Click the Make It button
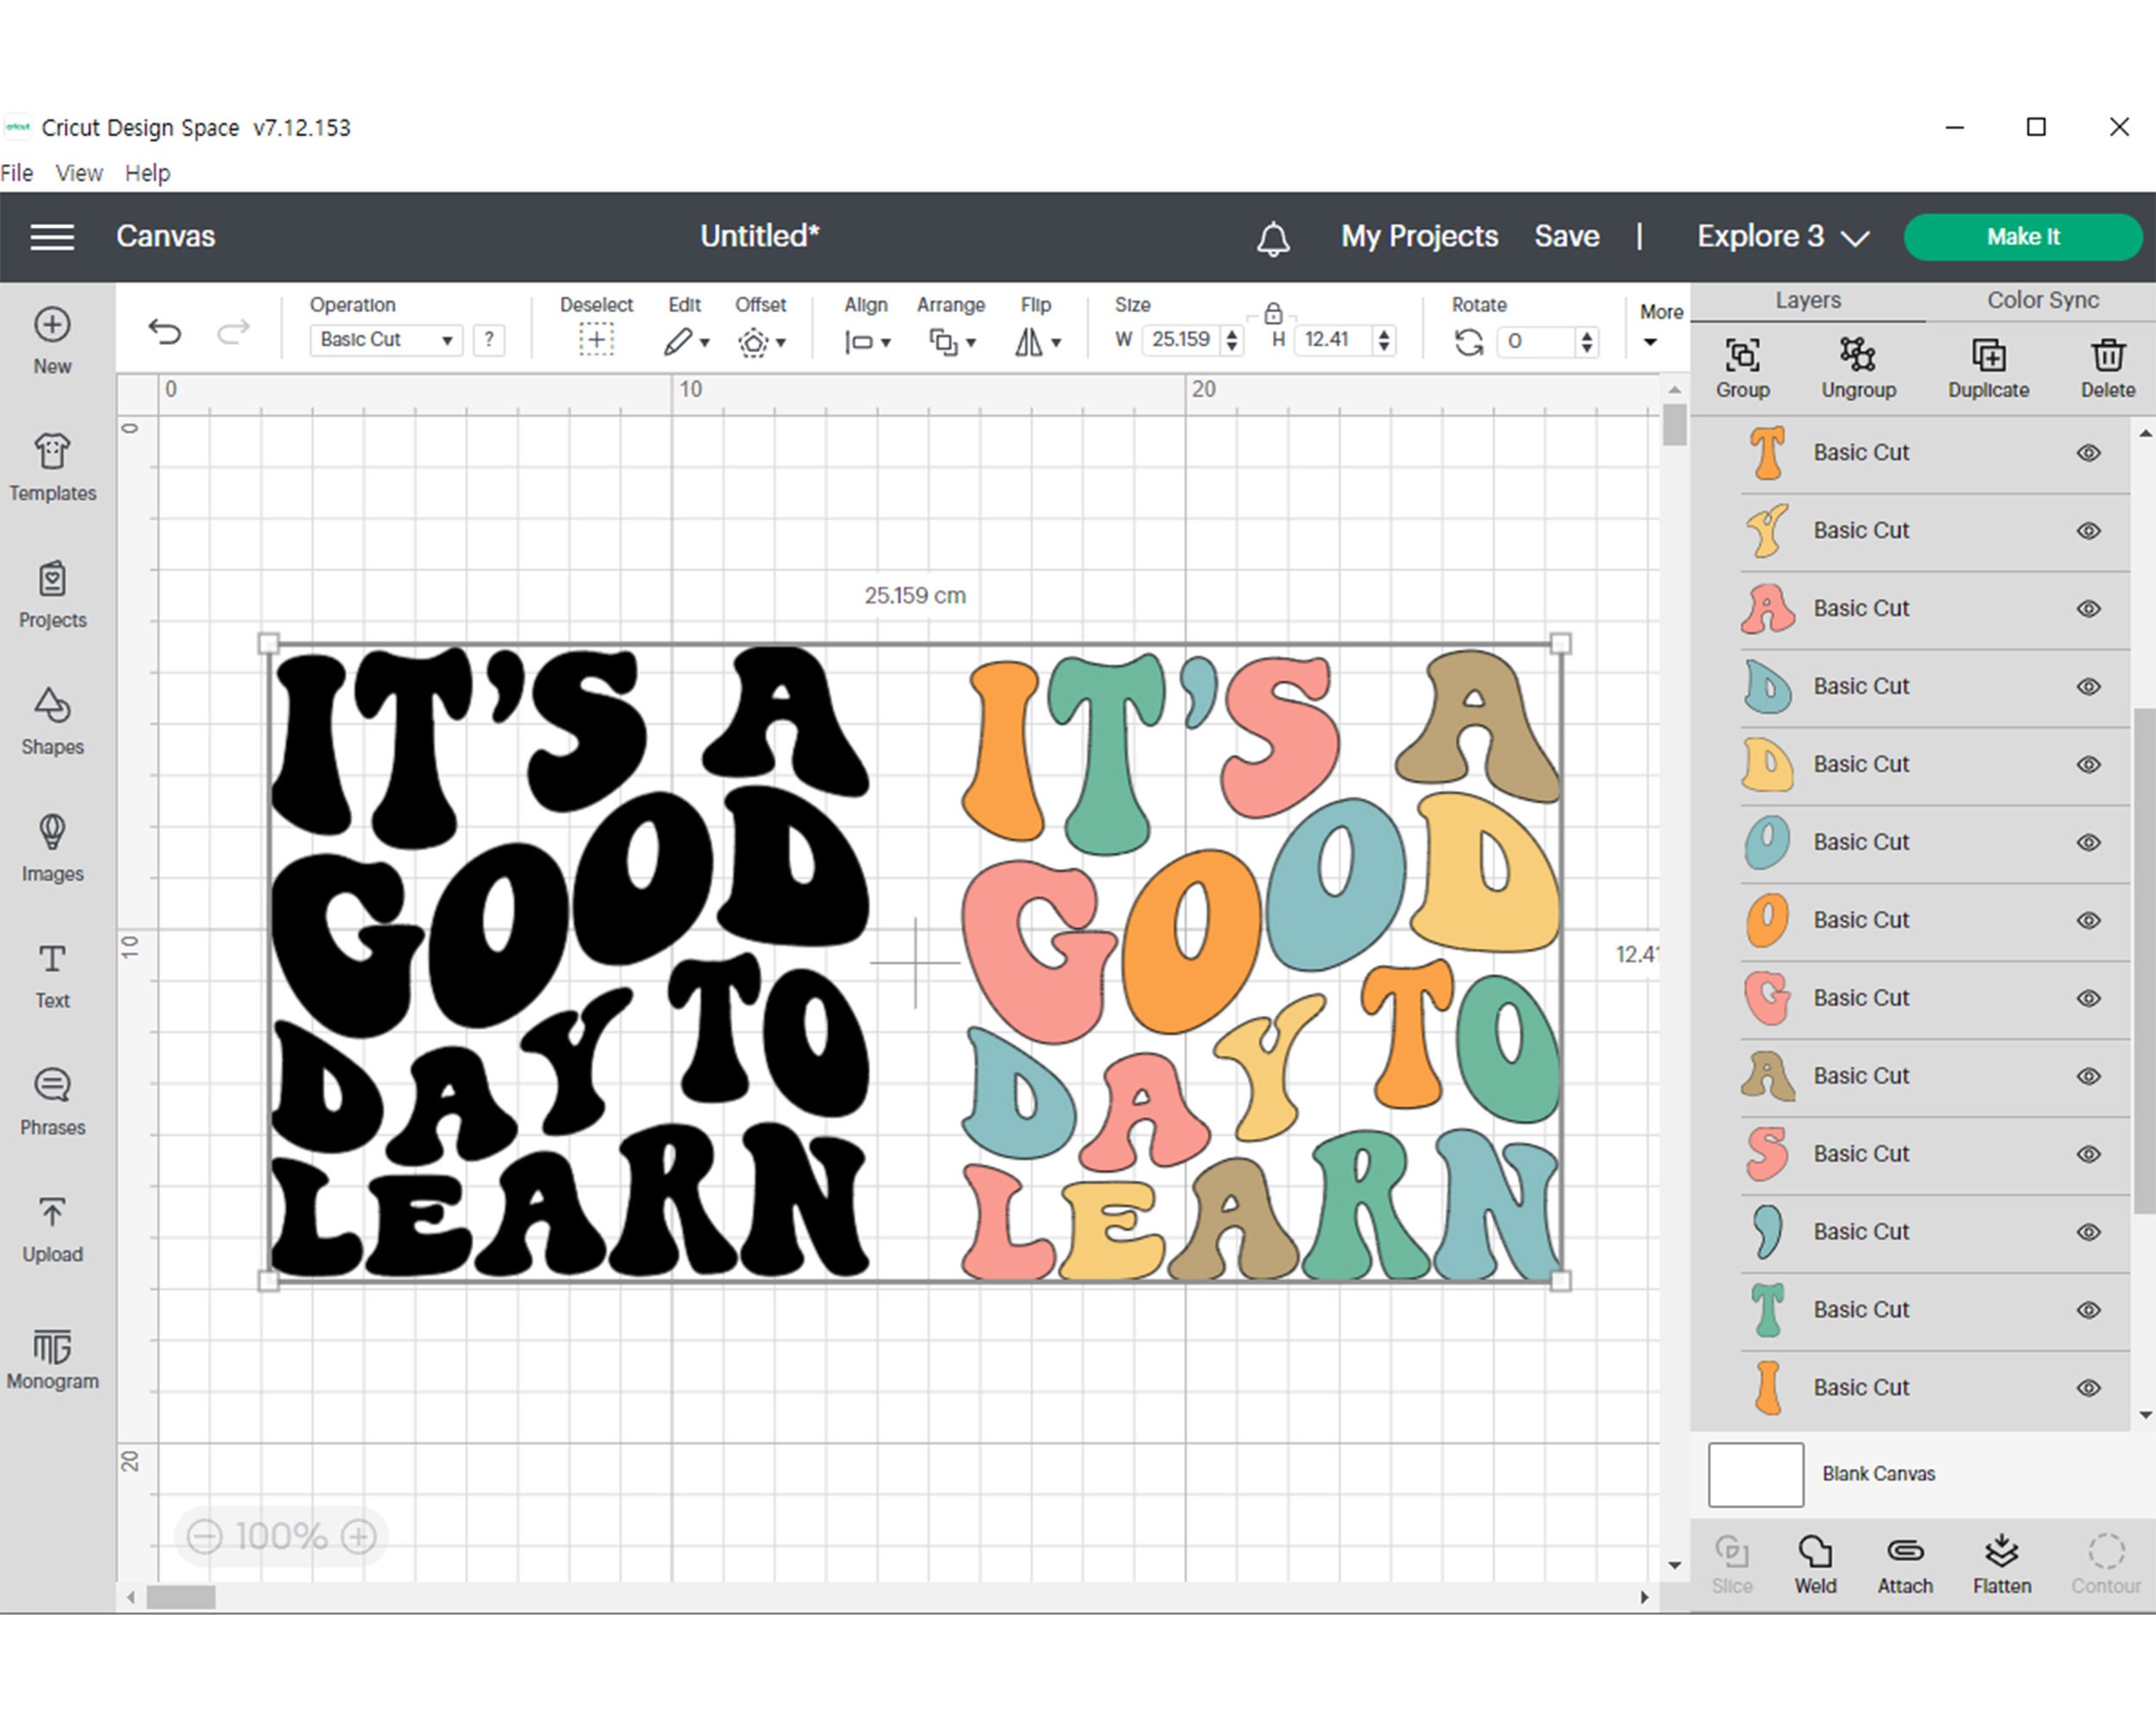 [x=2022, y=237]
